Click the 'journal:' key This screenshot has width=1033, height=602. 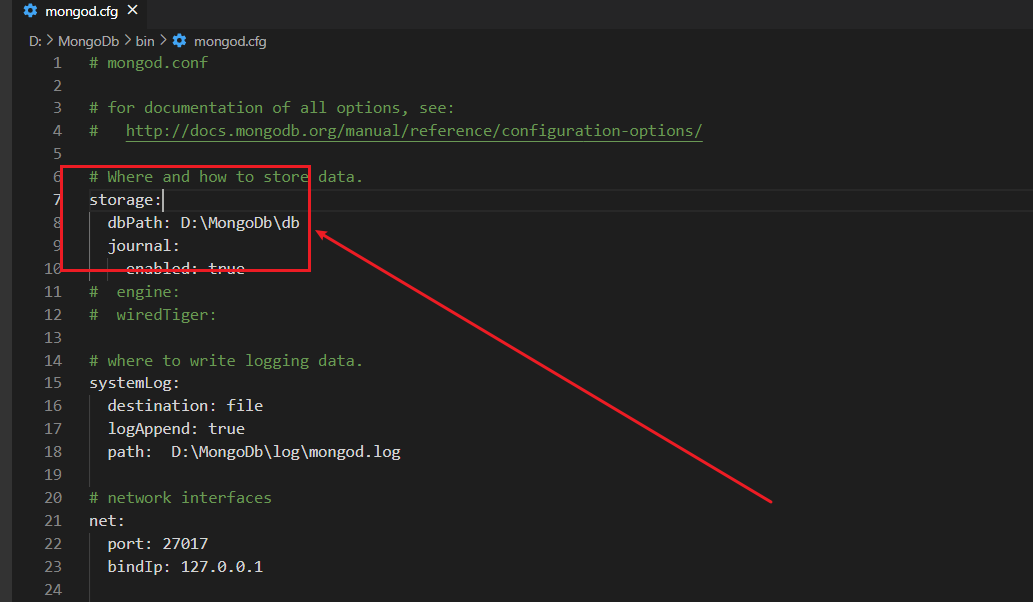(x=144, y=246)
